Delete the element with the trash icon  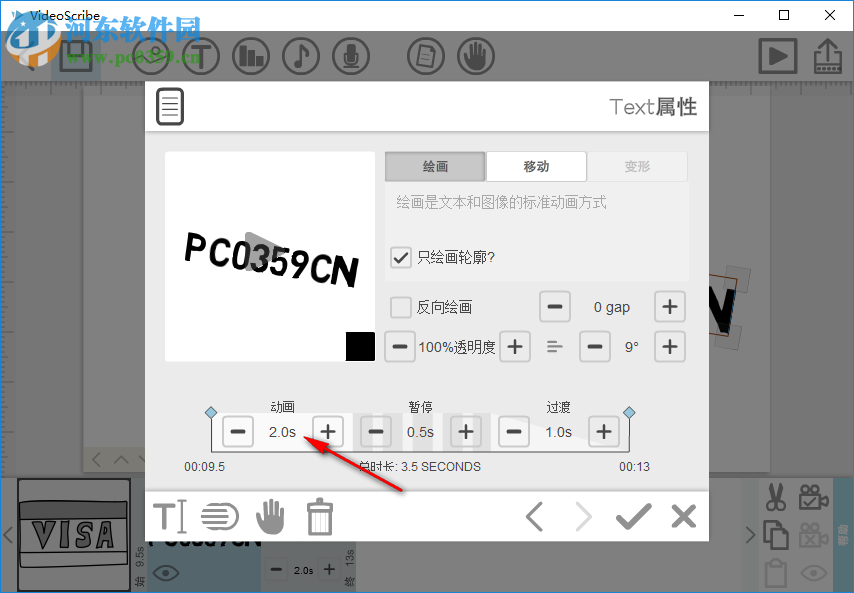[x=320, y=516]
